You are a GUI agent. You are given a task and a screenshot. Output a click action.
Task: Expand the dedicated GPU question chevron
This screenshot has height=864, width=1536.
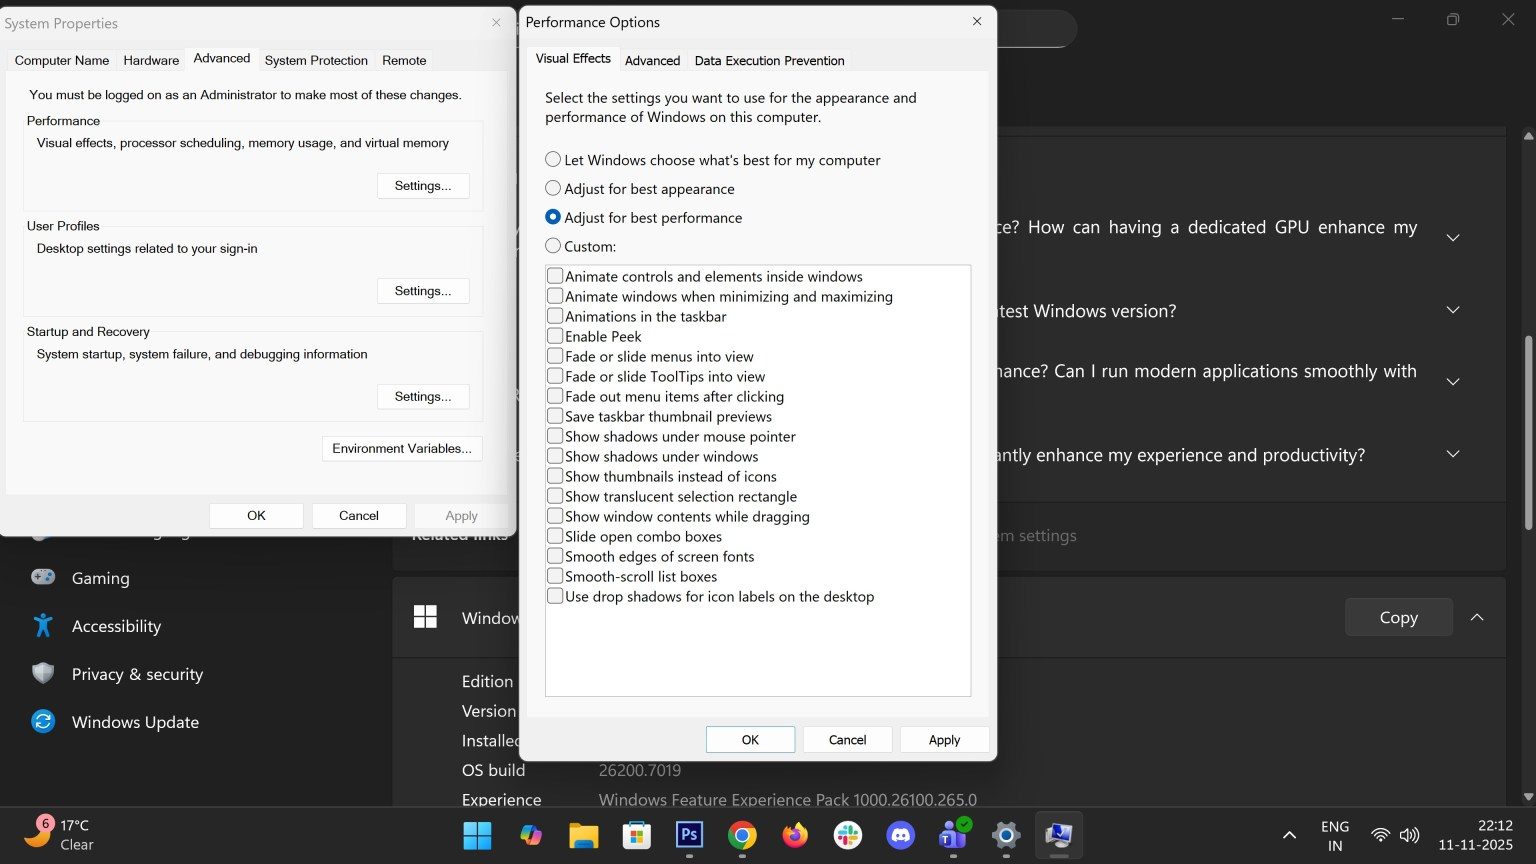pyautogui.click(x=1453, y=238)
